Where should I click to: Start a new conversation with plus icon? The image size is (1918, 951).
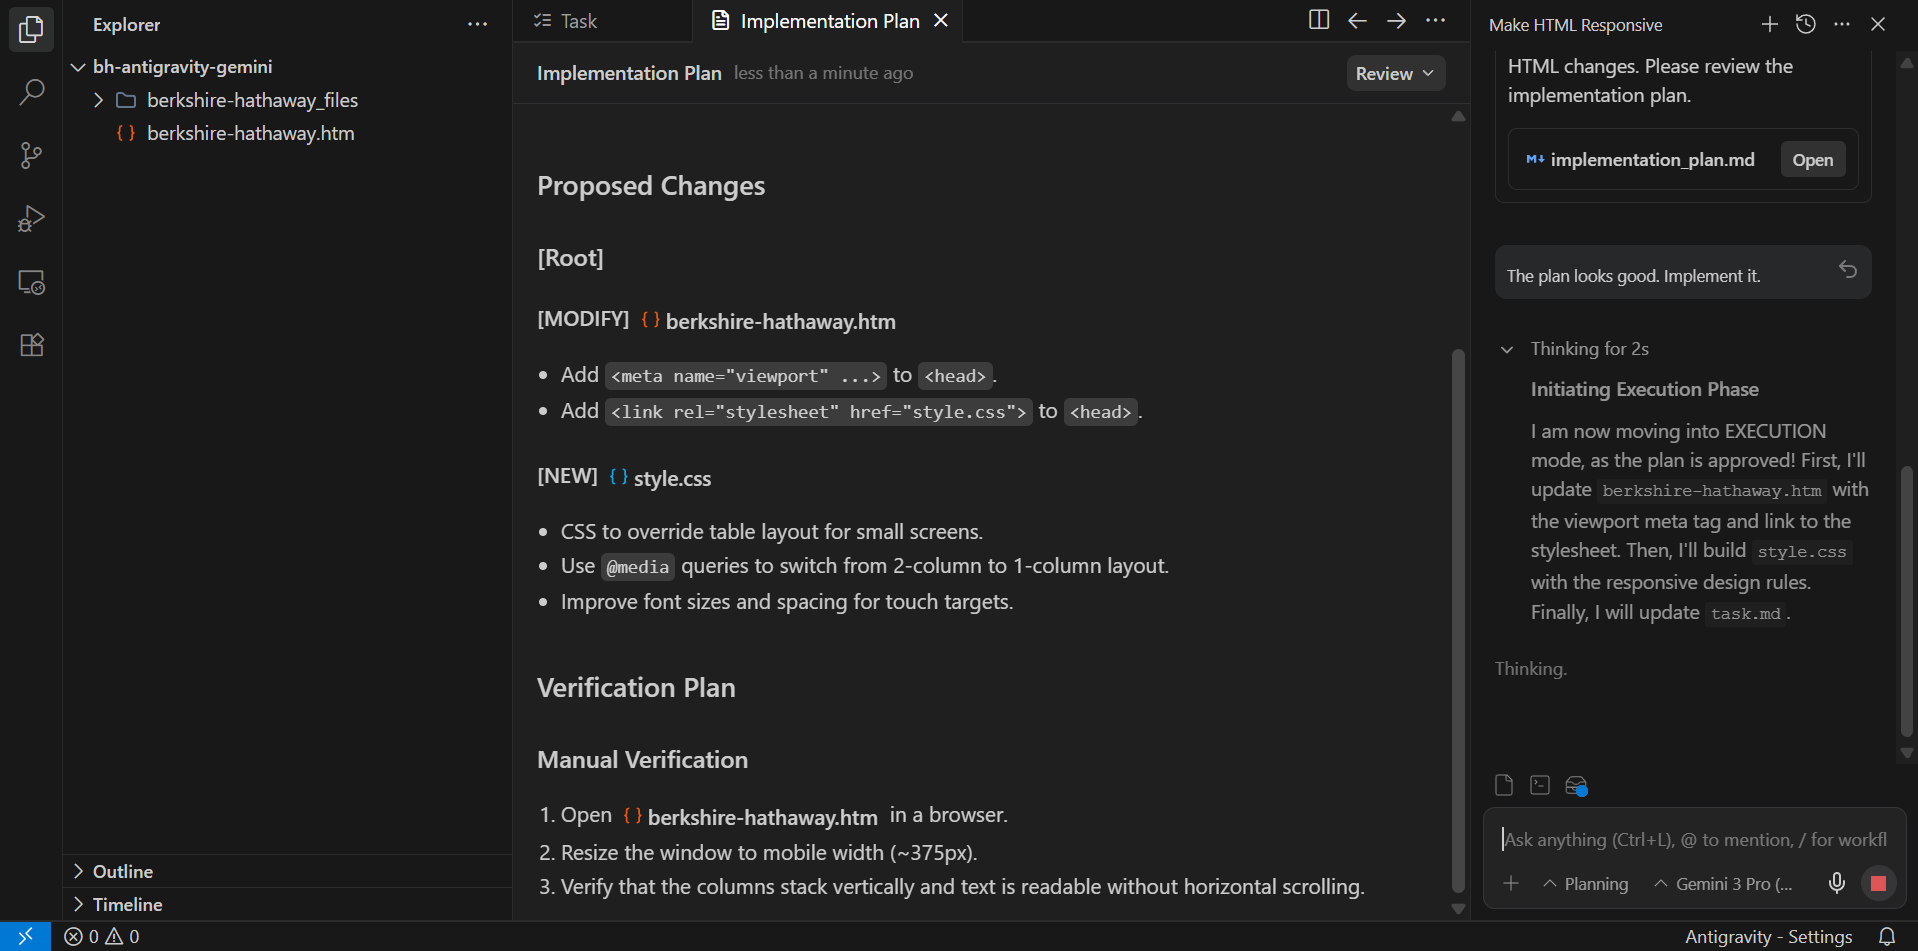click(1769, 24)
